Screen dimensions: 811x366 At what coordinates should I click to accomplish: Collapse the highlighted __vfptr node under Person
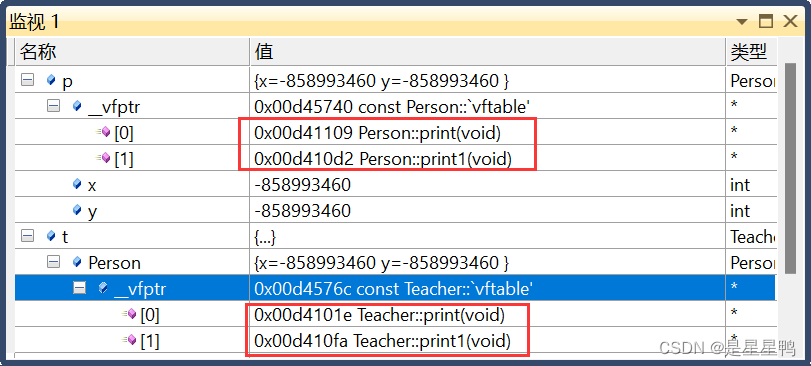click(x=79, y=288)
